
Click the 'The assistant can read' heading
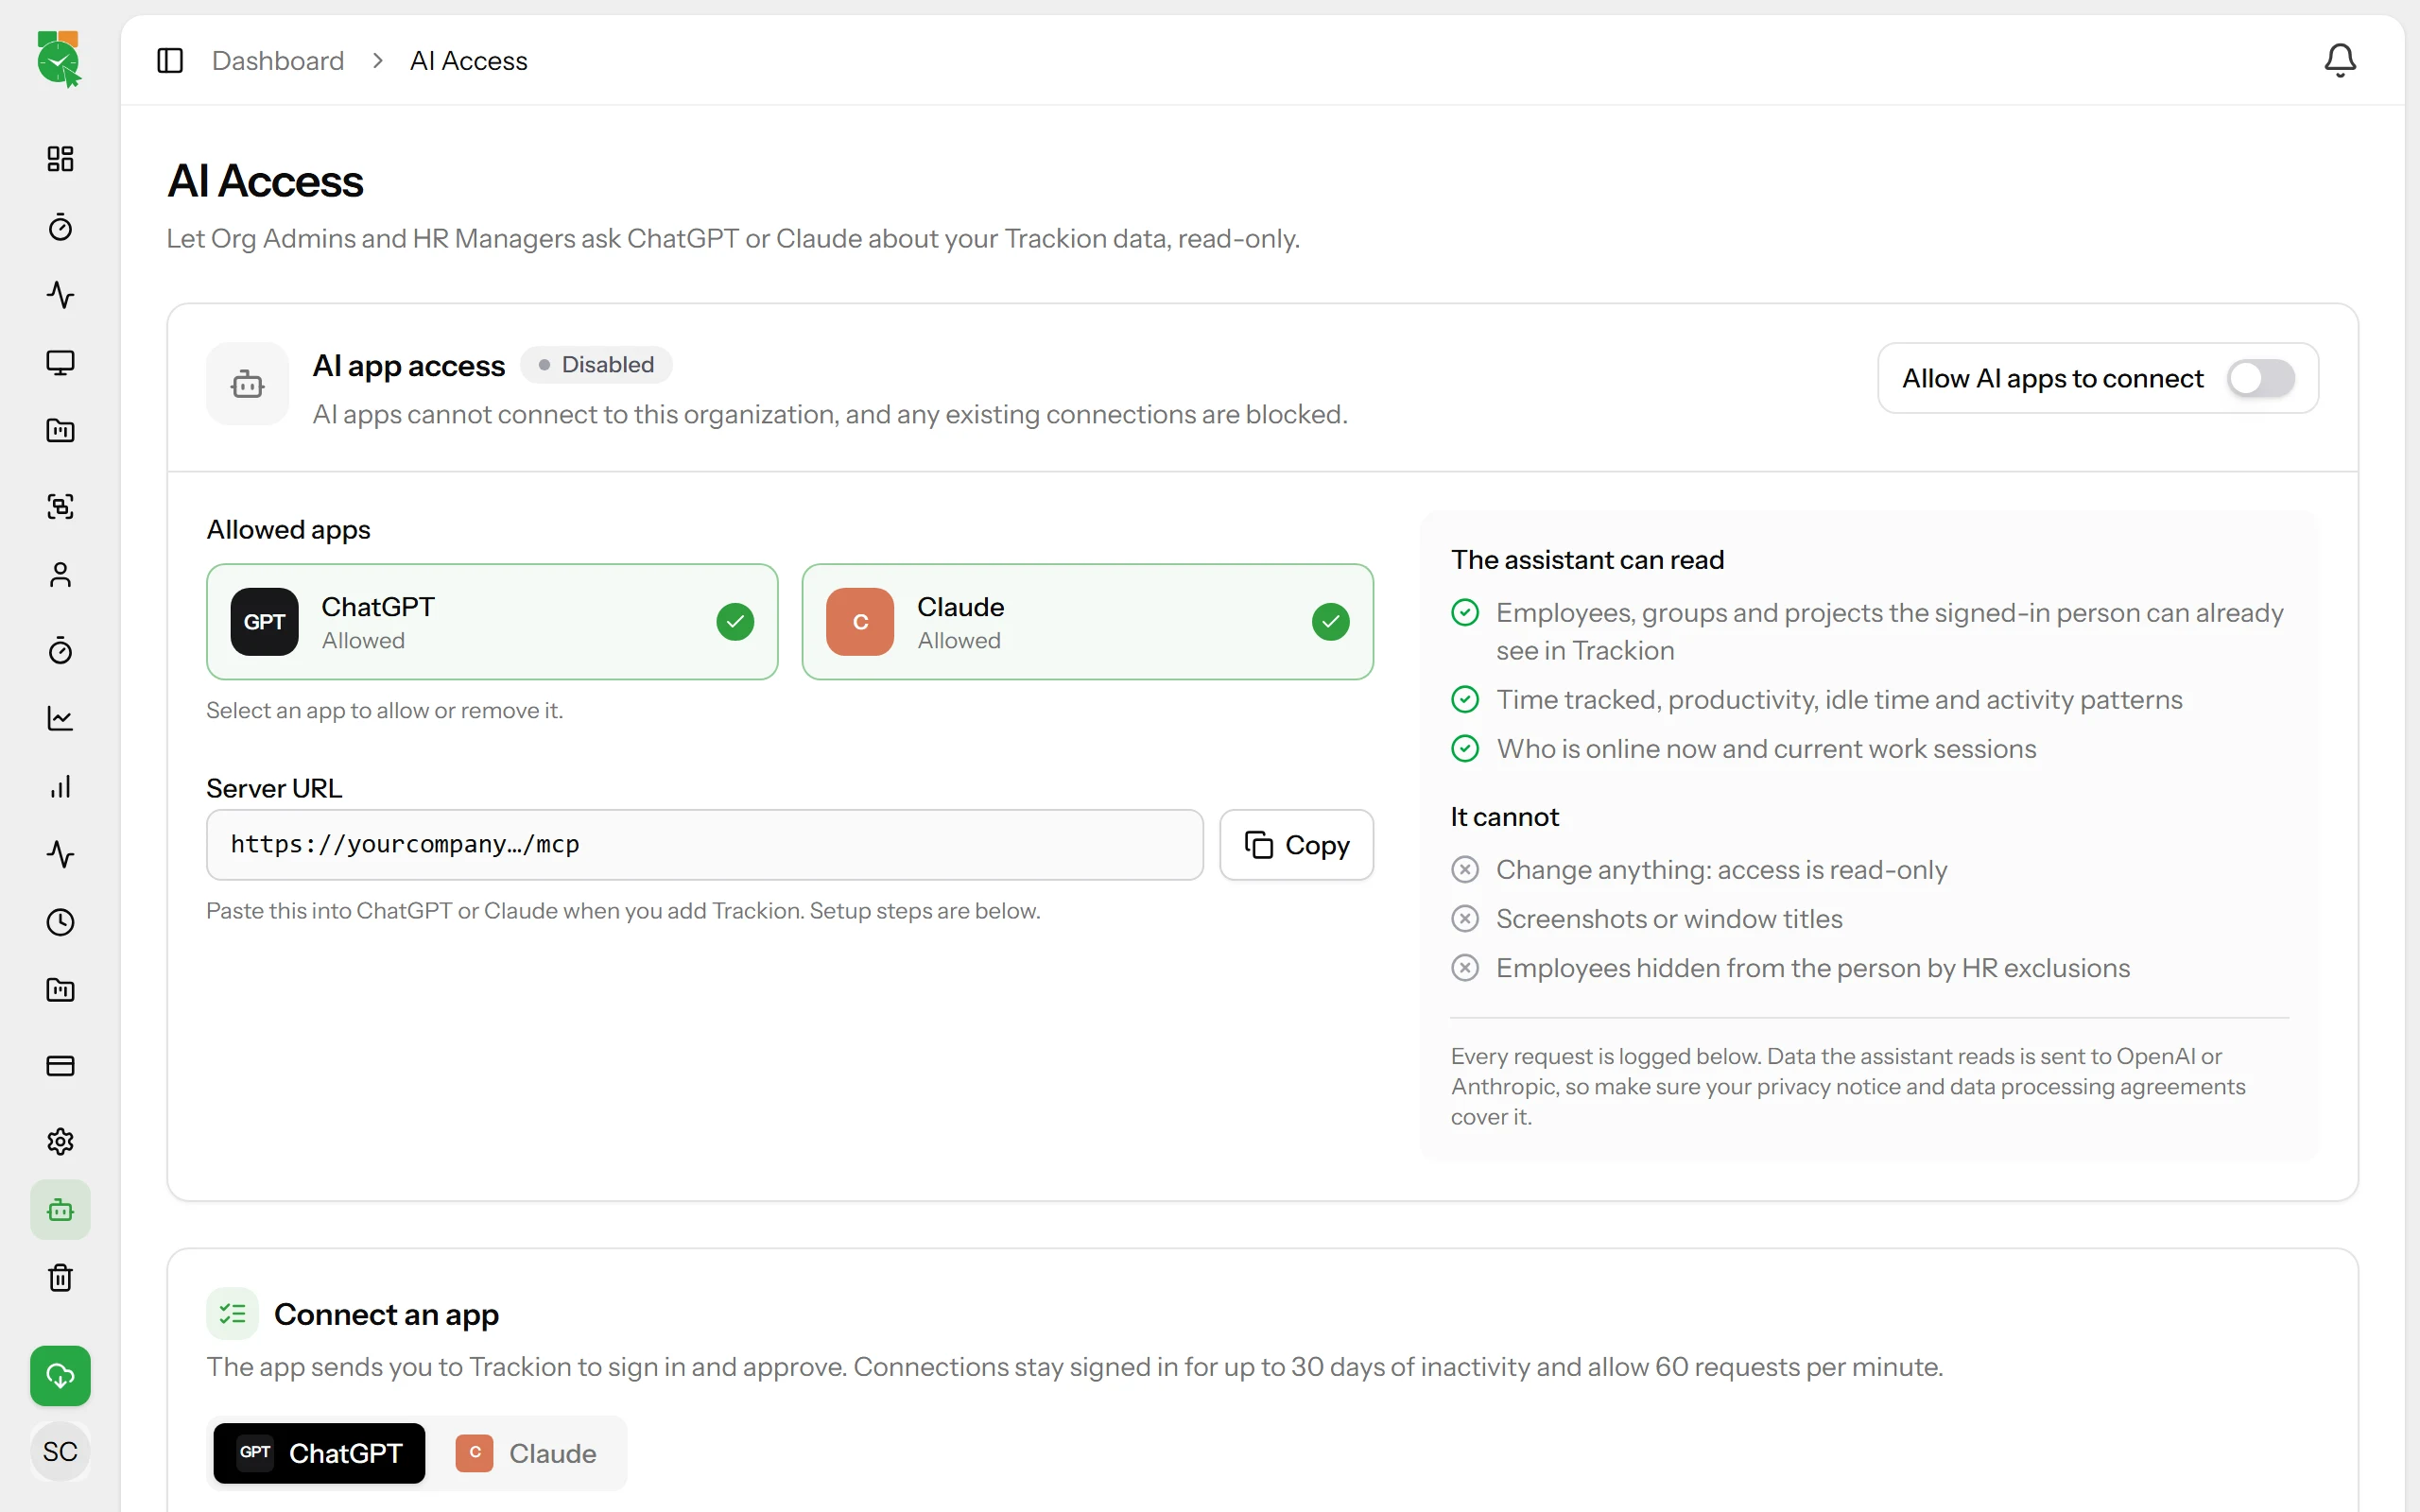tap(1587, 560)
